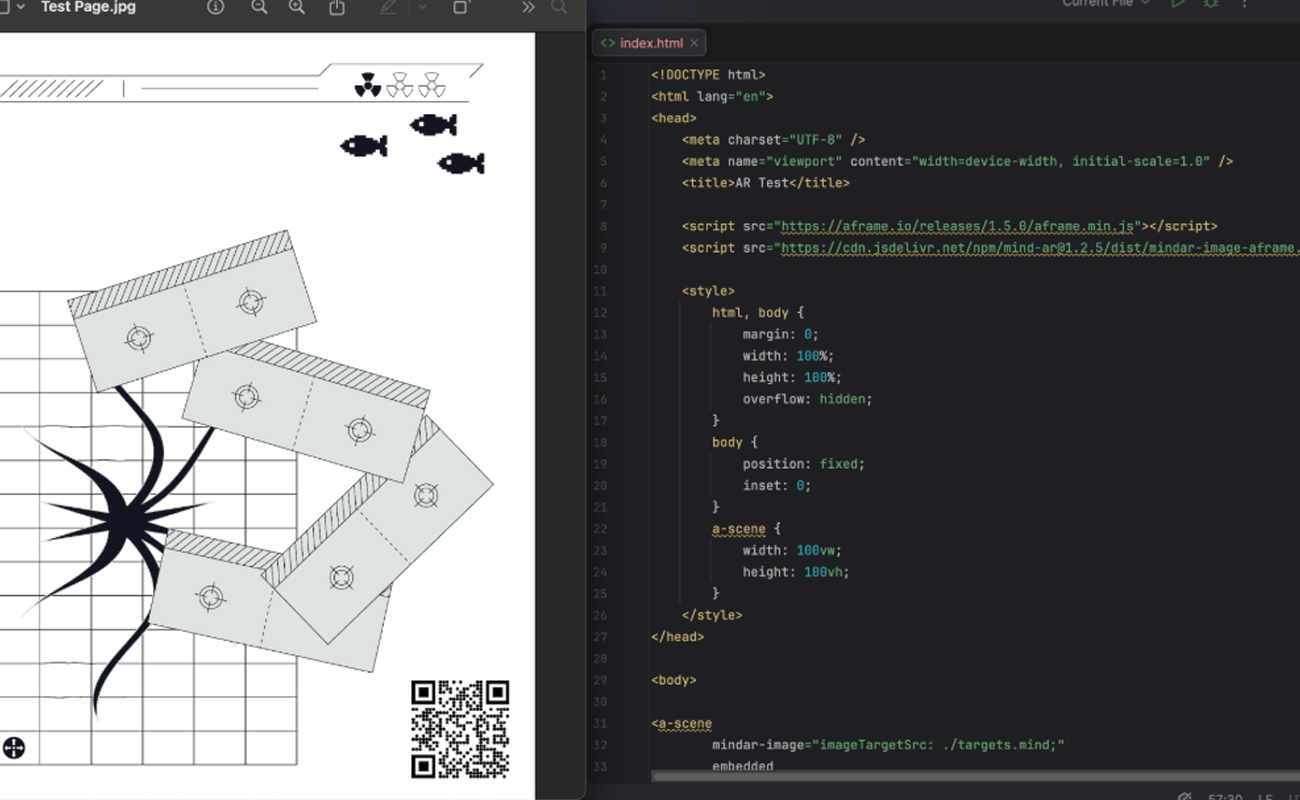Click the opening <style> tag
1300x800 pixels.
point(708,291)
